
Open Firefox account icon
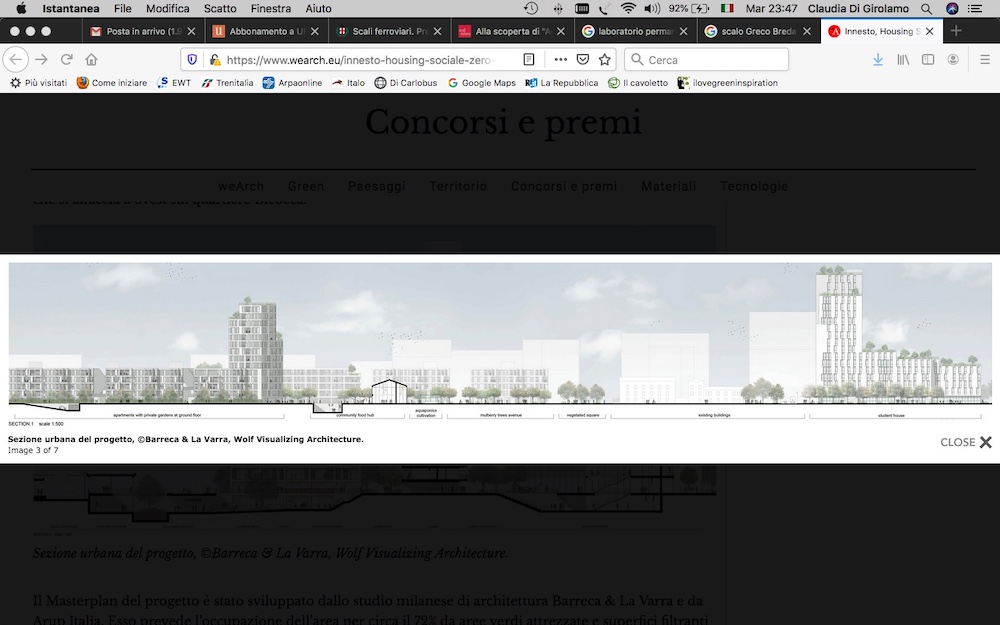point(953,59)
